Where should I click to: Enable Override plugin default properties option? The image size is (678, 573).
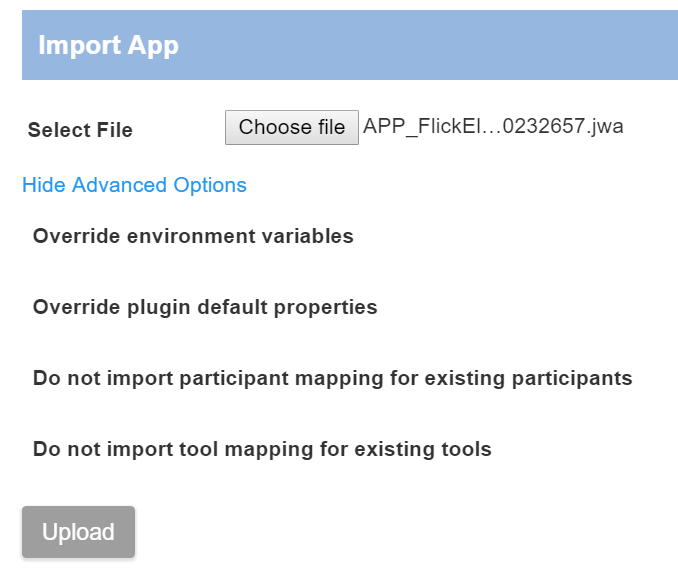point(205,307)
